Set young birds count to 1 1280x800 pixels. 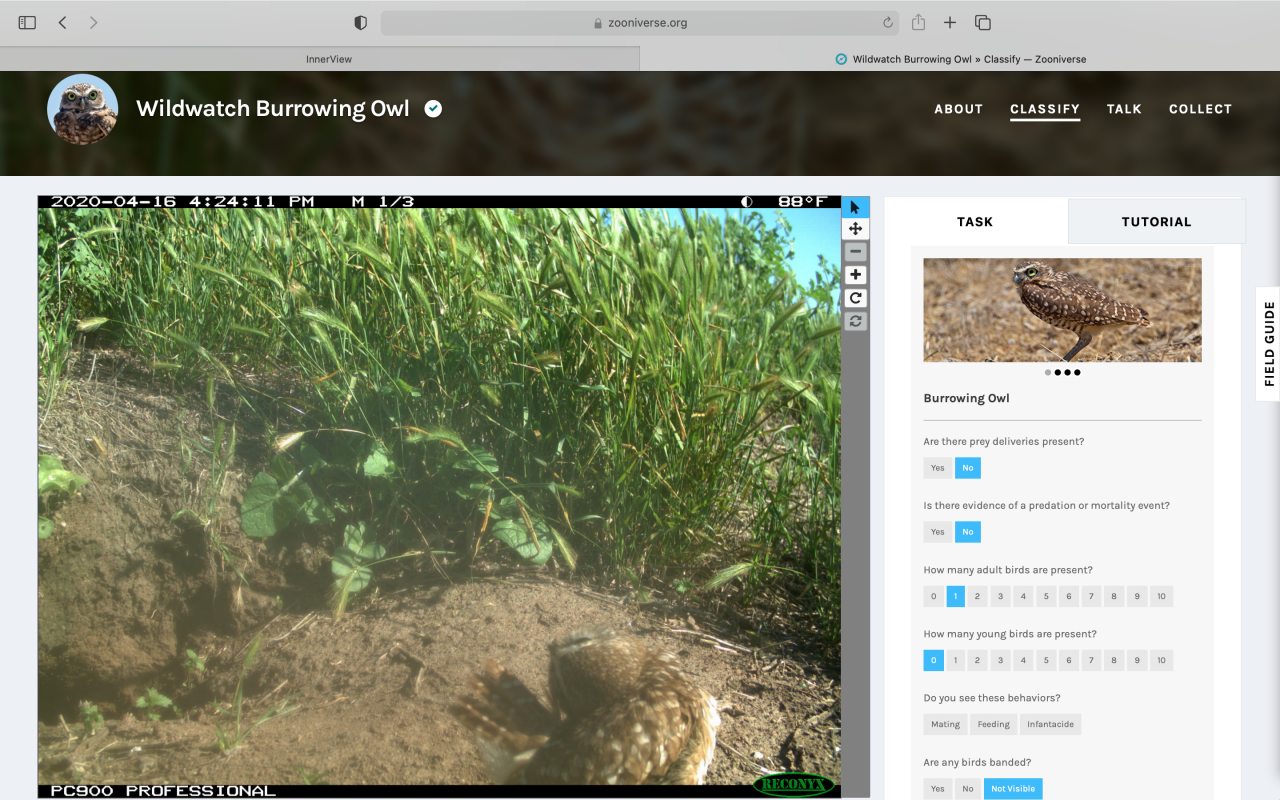tap(956, 660)
